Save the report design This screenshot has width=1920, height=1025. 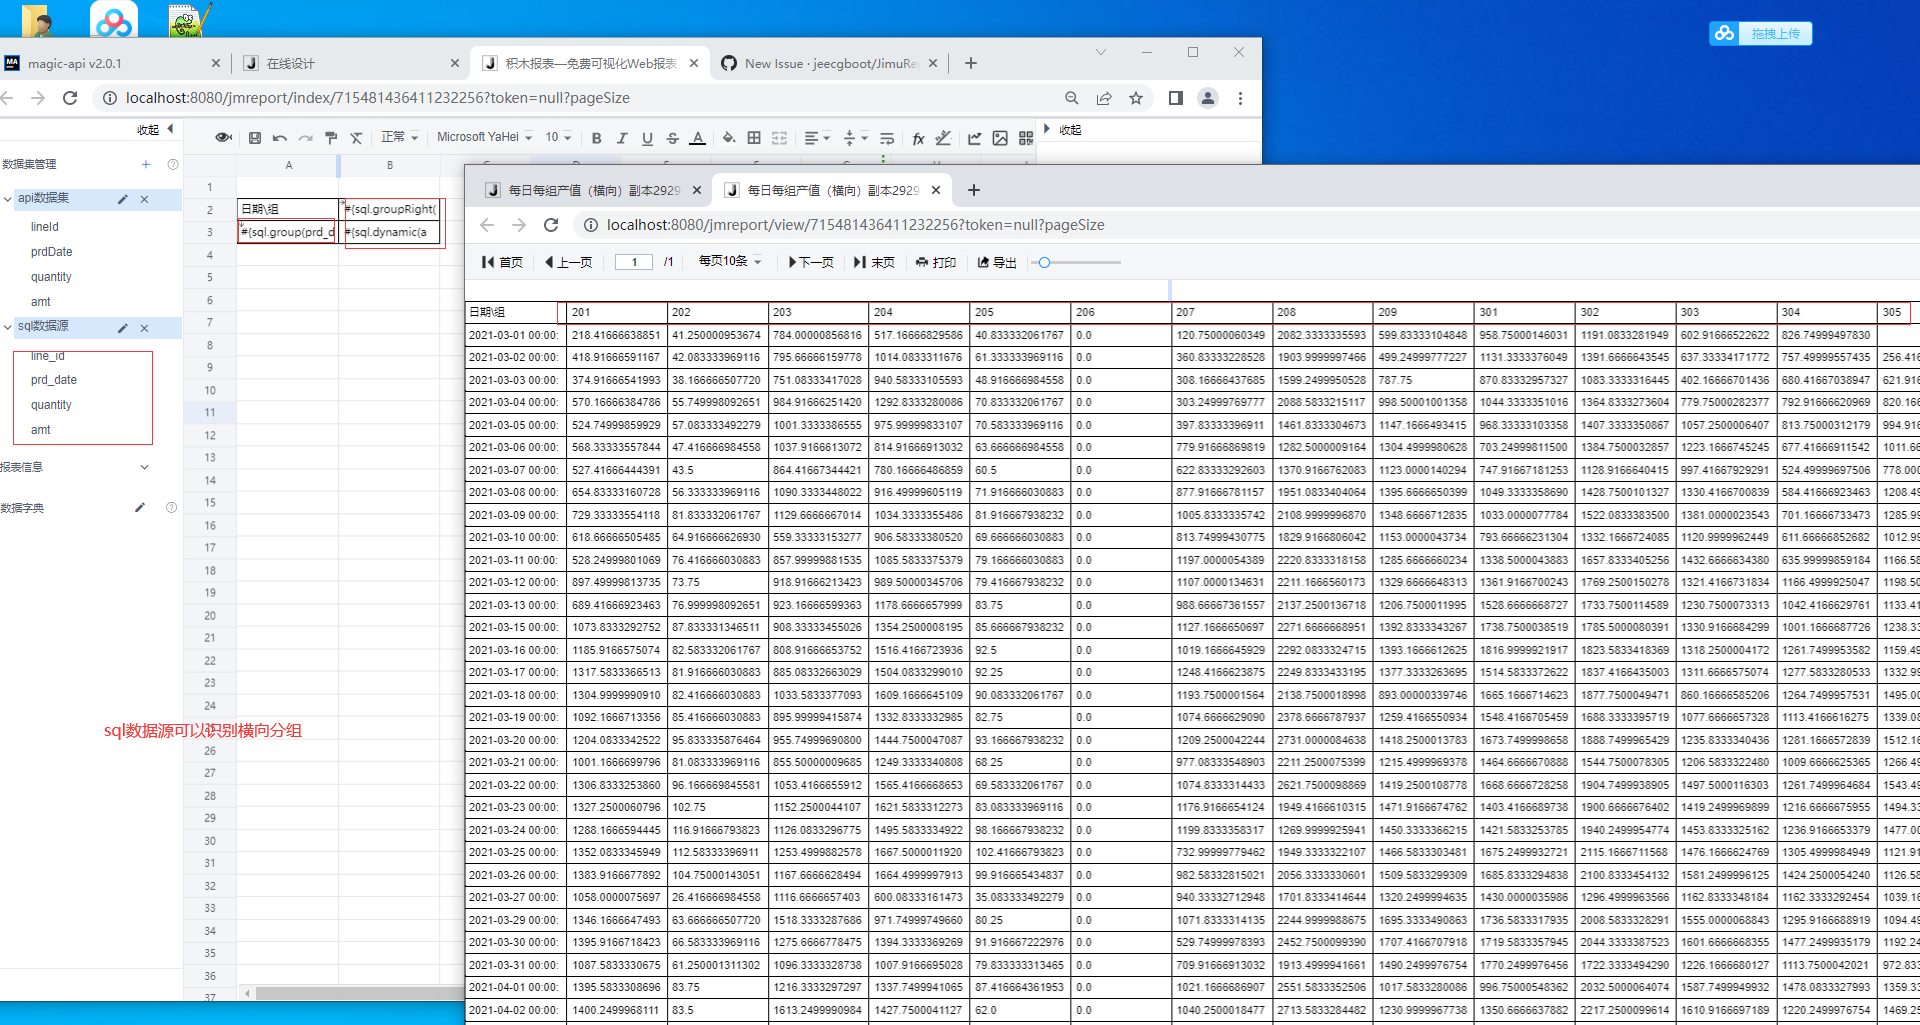point(254,138)
